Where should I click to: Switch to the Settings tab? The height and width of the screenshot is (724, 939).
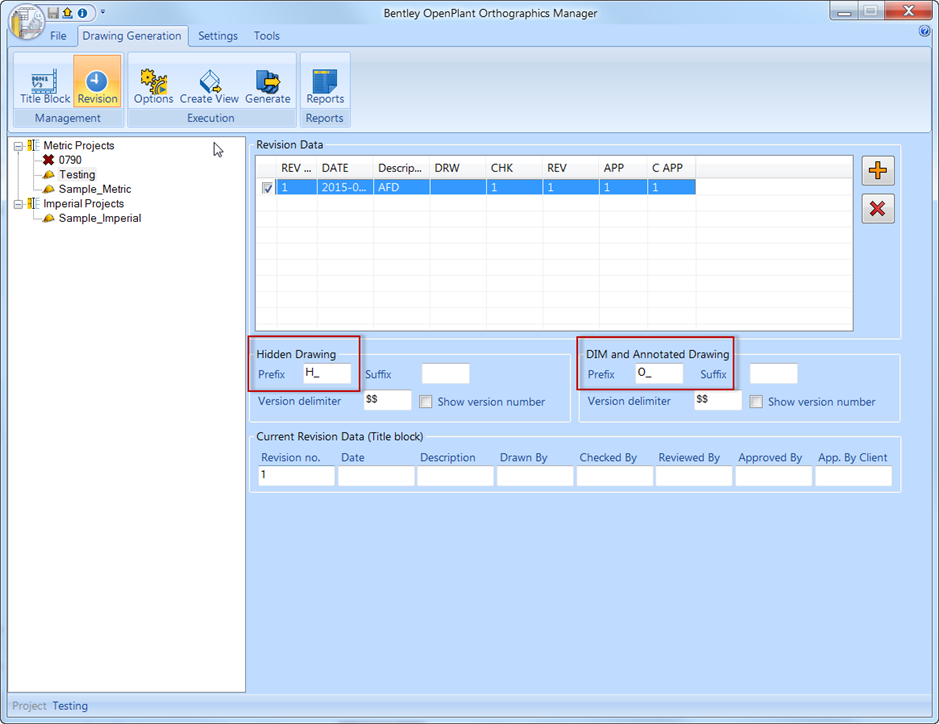[x=218, y=36]
